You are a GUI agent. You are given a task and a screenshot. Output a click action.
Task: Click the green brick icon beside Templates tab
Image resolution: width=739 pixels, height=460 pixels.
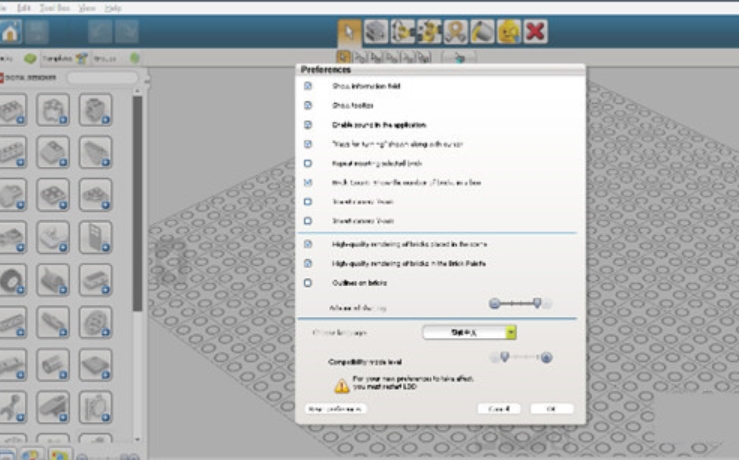pyautogui.click(x=30, y=58)
